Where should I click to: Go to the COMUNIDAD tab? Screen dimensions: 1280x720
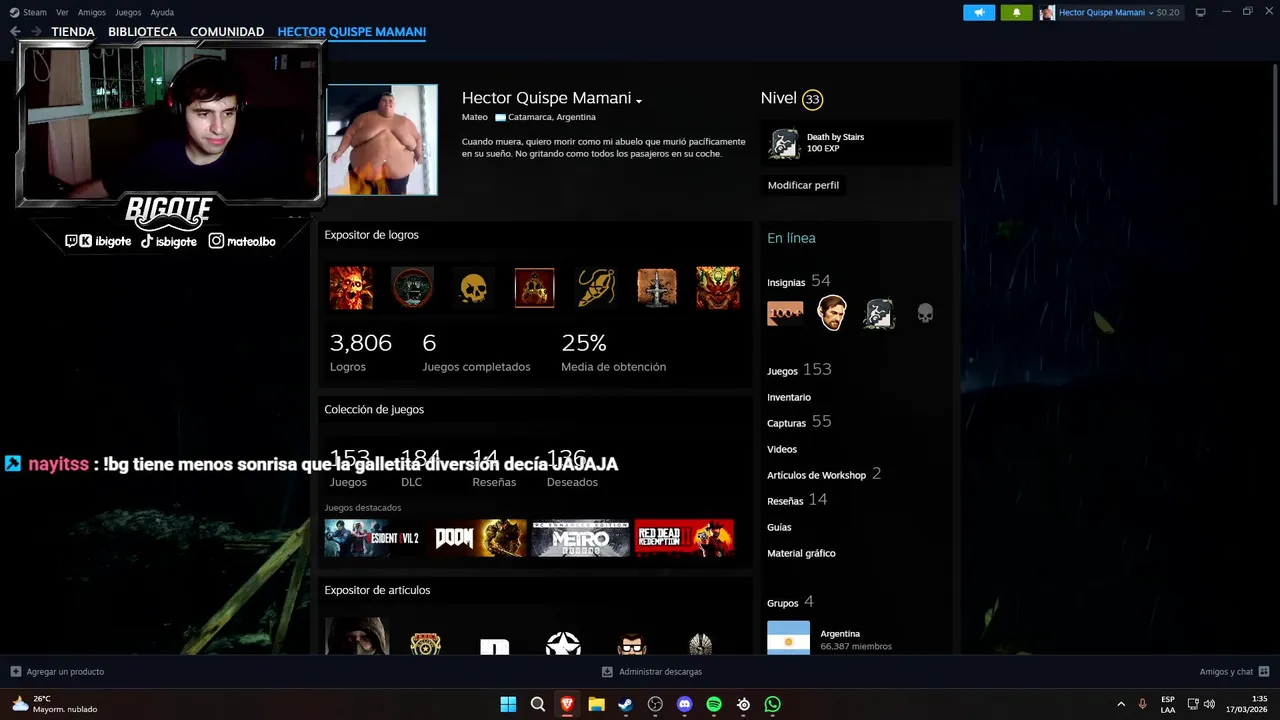(227, 32)
